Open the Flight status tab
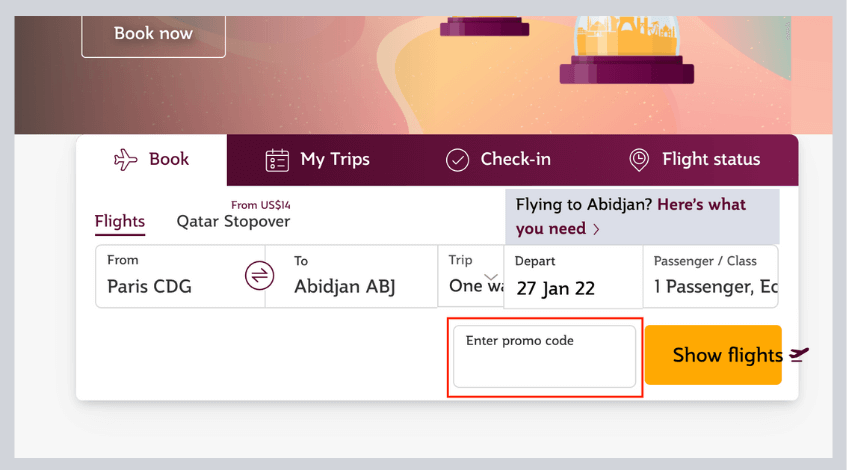This screenshot has width=847, height=470. coord(695,160)
